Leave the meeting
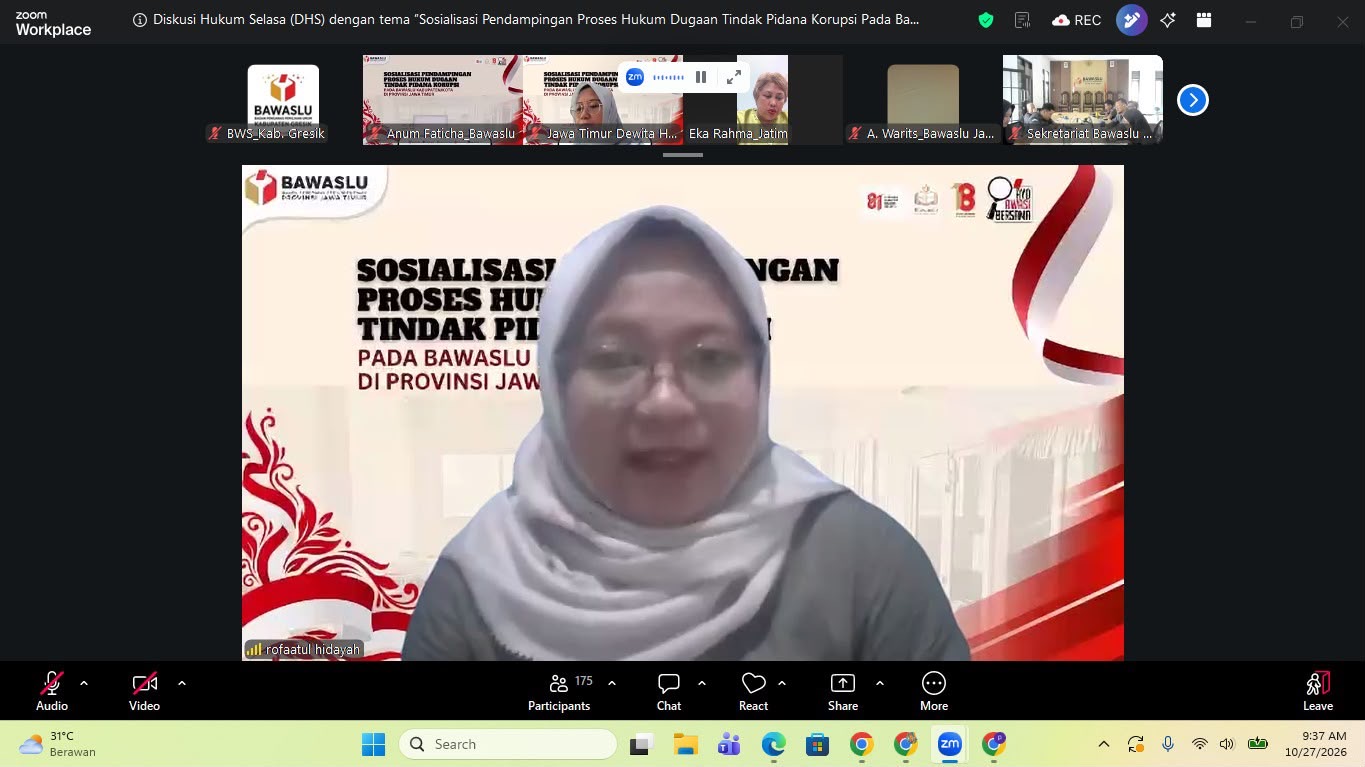The width and height of the screenshot is (1365, 767). [1318, 691]
